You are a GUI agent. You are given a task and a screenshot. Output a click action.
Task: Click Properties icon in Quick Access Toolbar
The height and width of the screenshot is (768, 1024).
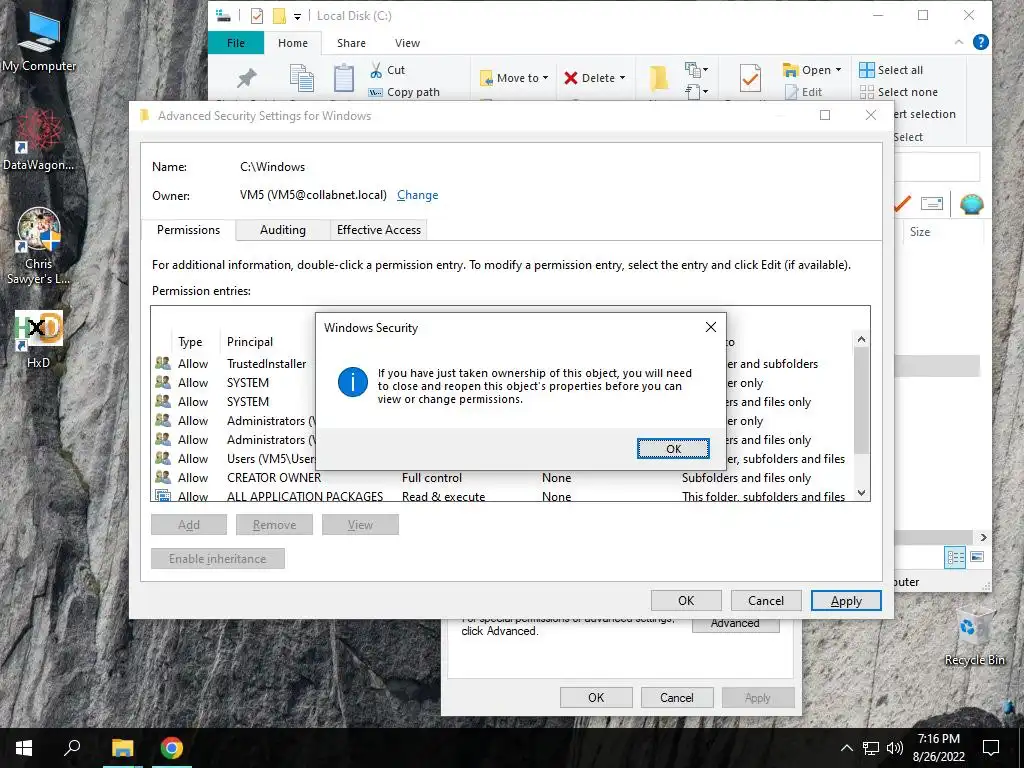point(257,16)
